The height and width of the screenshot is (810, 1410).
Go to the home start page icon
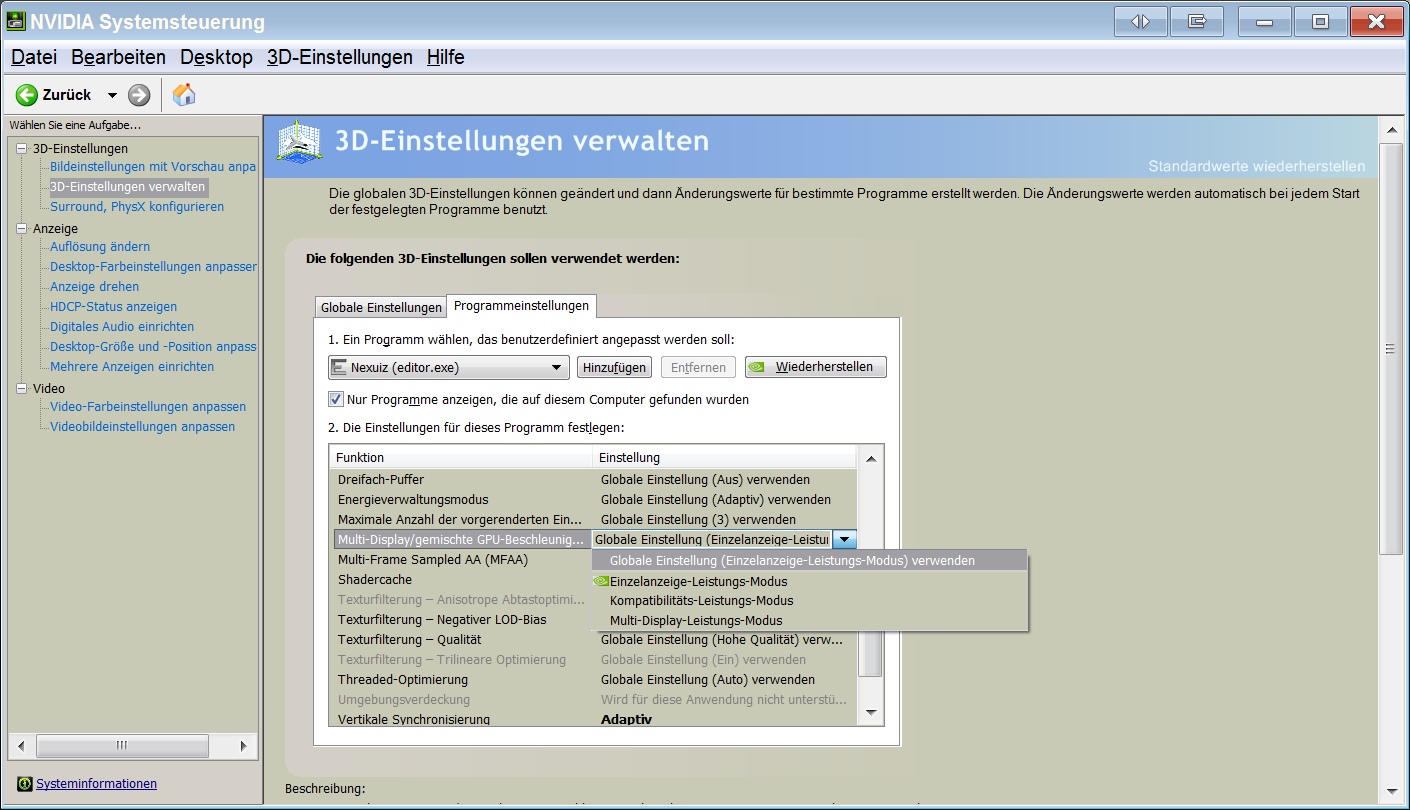pyautogui.click(x=184, y=94)
